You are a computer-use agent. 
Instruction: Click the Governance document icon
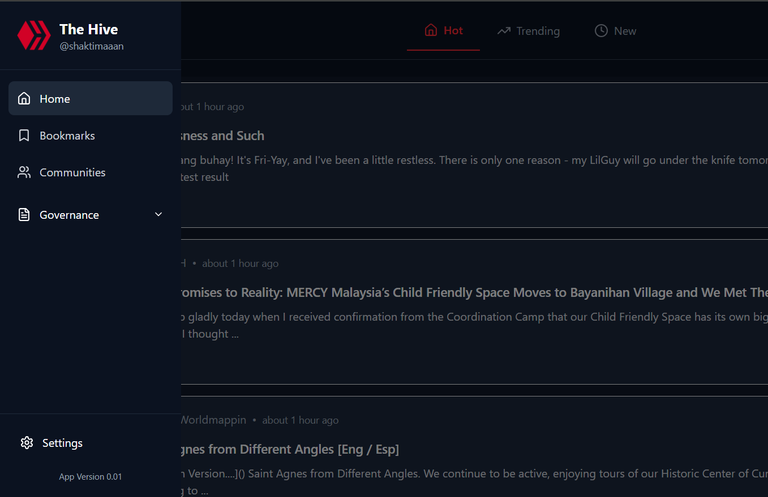tap(25, 215)
